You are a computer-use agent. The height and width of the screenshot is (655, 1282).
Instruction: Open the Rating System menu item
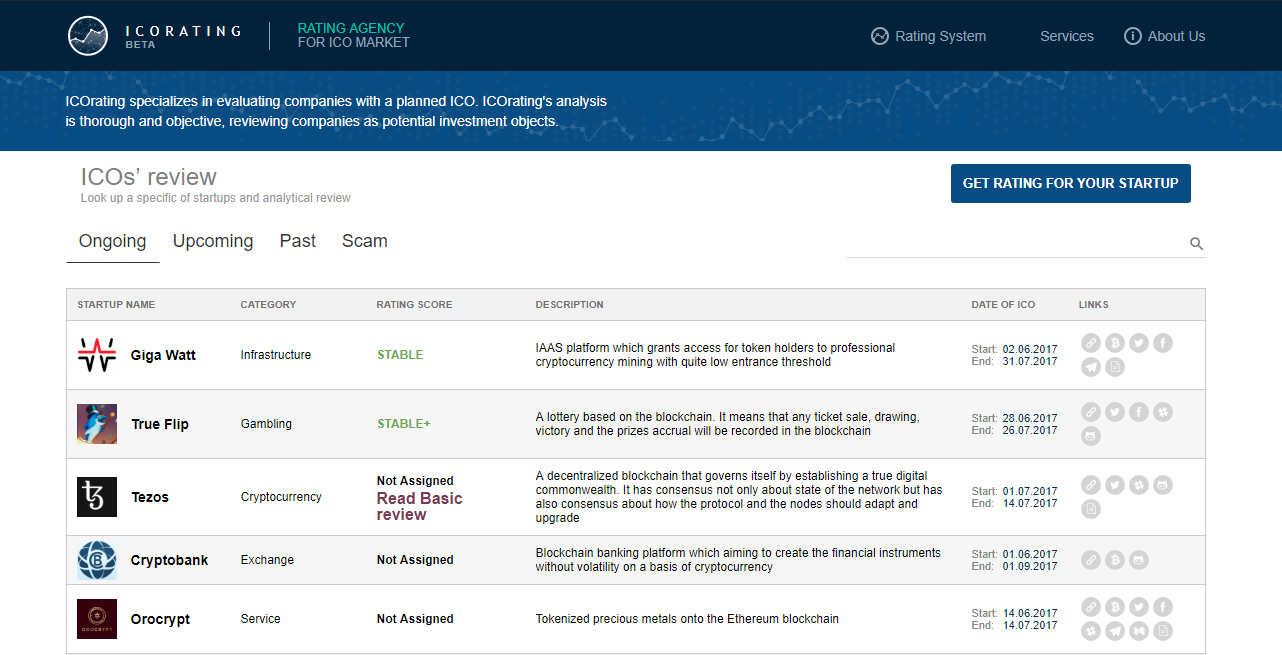click(x=929, y=36)
